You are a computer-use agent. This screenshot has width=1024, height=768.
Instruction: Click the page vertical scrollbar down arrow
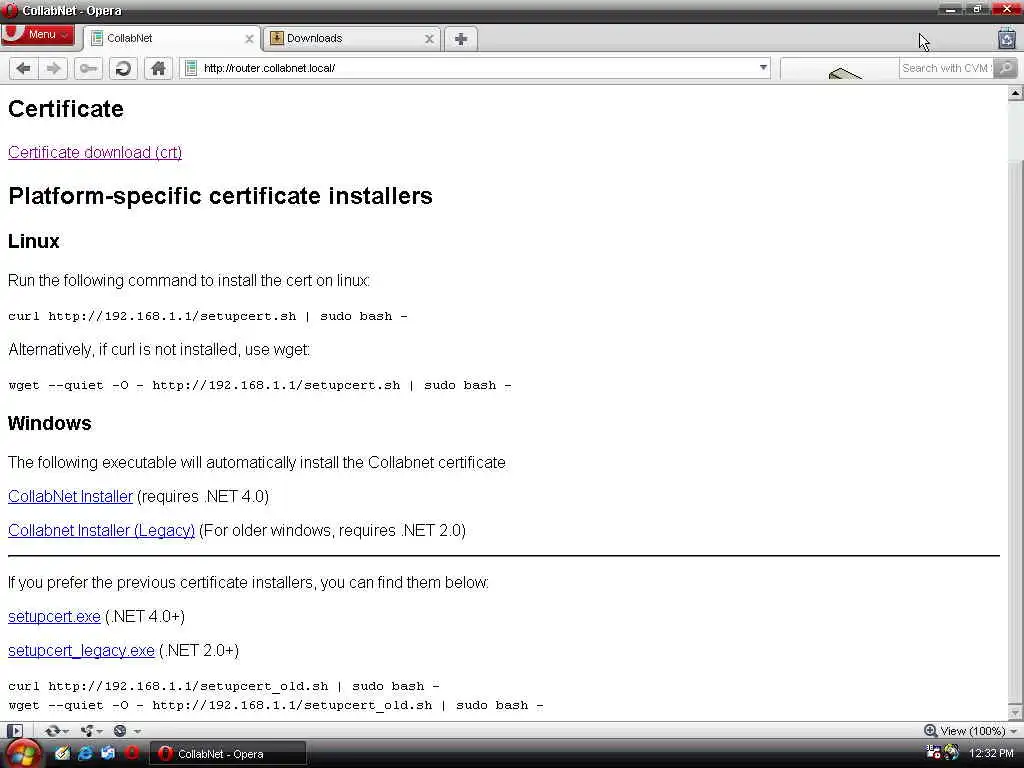(1016, 712)
